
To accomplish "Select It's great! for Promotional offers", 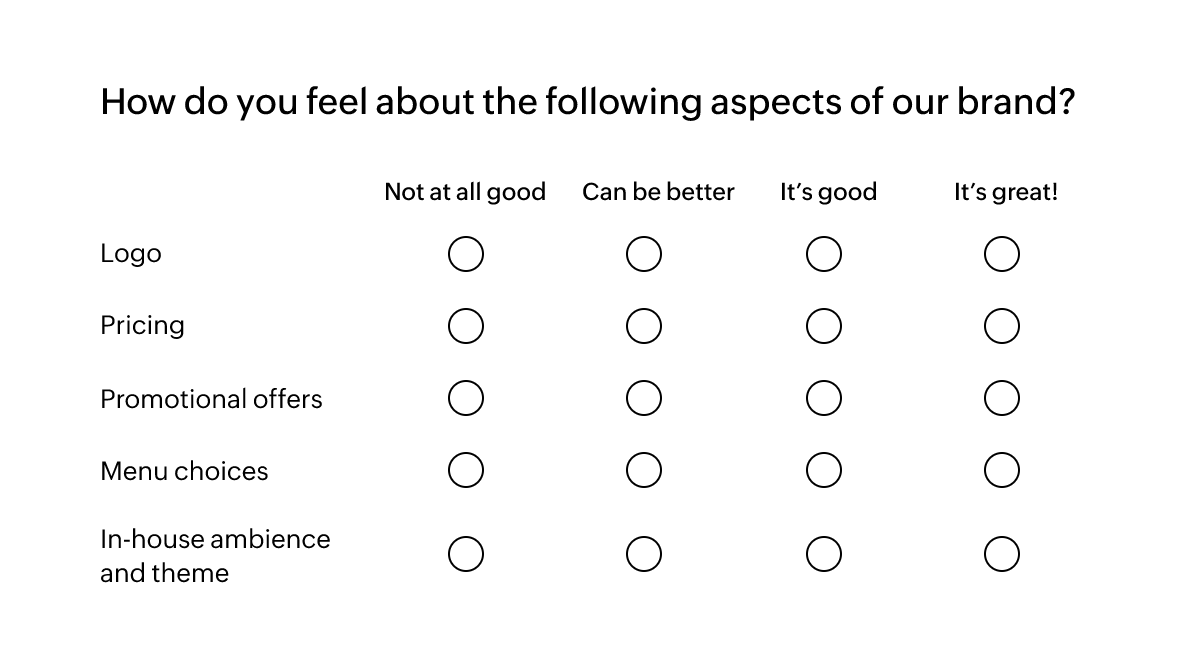I will [1002, 398].
